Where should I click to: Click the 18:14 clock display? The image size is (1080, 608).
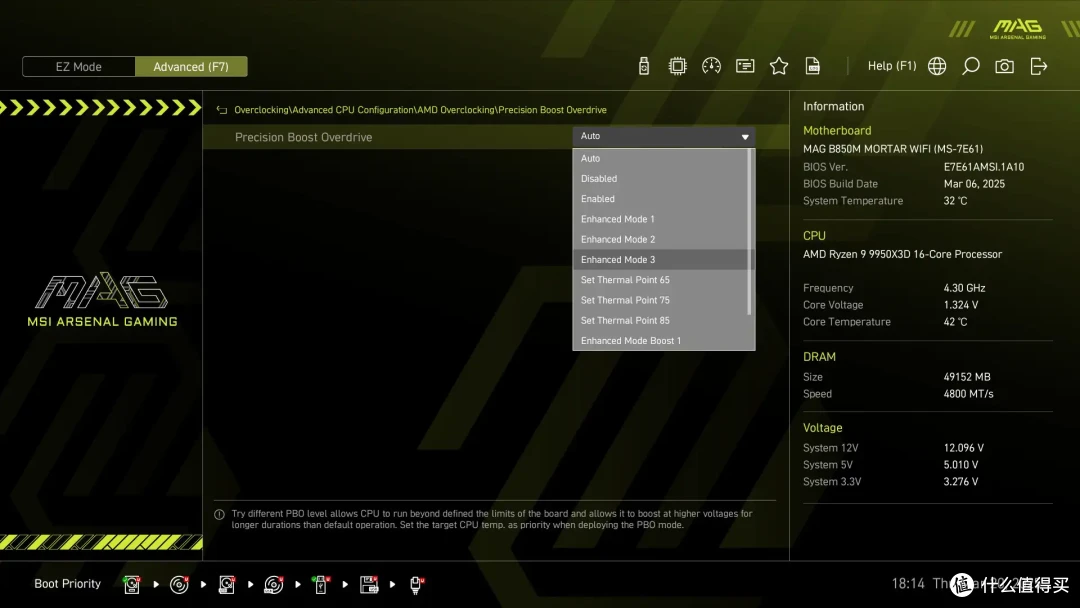point(908,584)
